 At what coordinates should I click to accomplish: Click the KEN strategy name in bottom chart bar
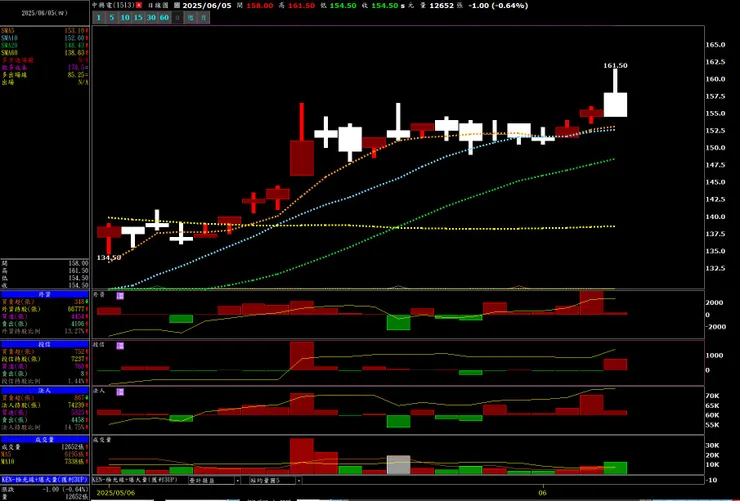135,480
